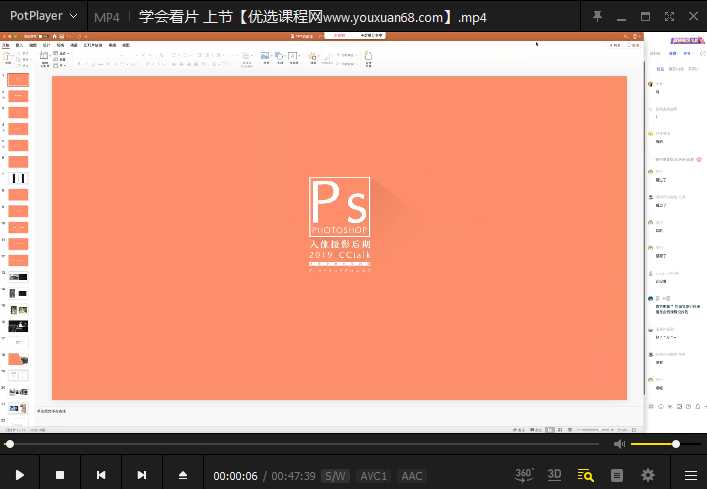Viewport: 707px width, 489px height.
Task: Open the hamburger menu at bottom right
Action: pyautogui.click(x=690, y=475)
